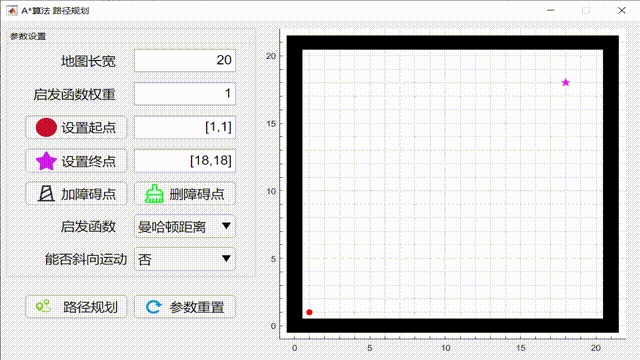Screen dimensions: 640x360
Task: Click the MATLAB icon in title bar
Action: point(12,11)
